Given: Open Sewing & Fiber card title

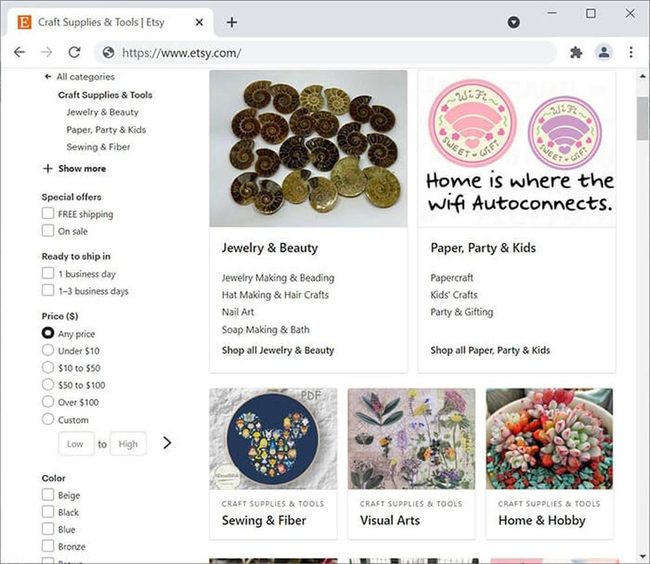Looking at the screenshot, I should click(x=264, y=520).
